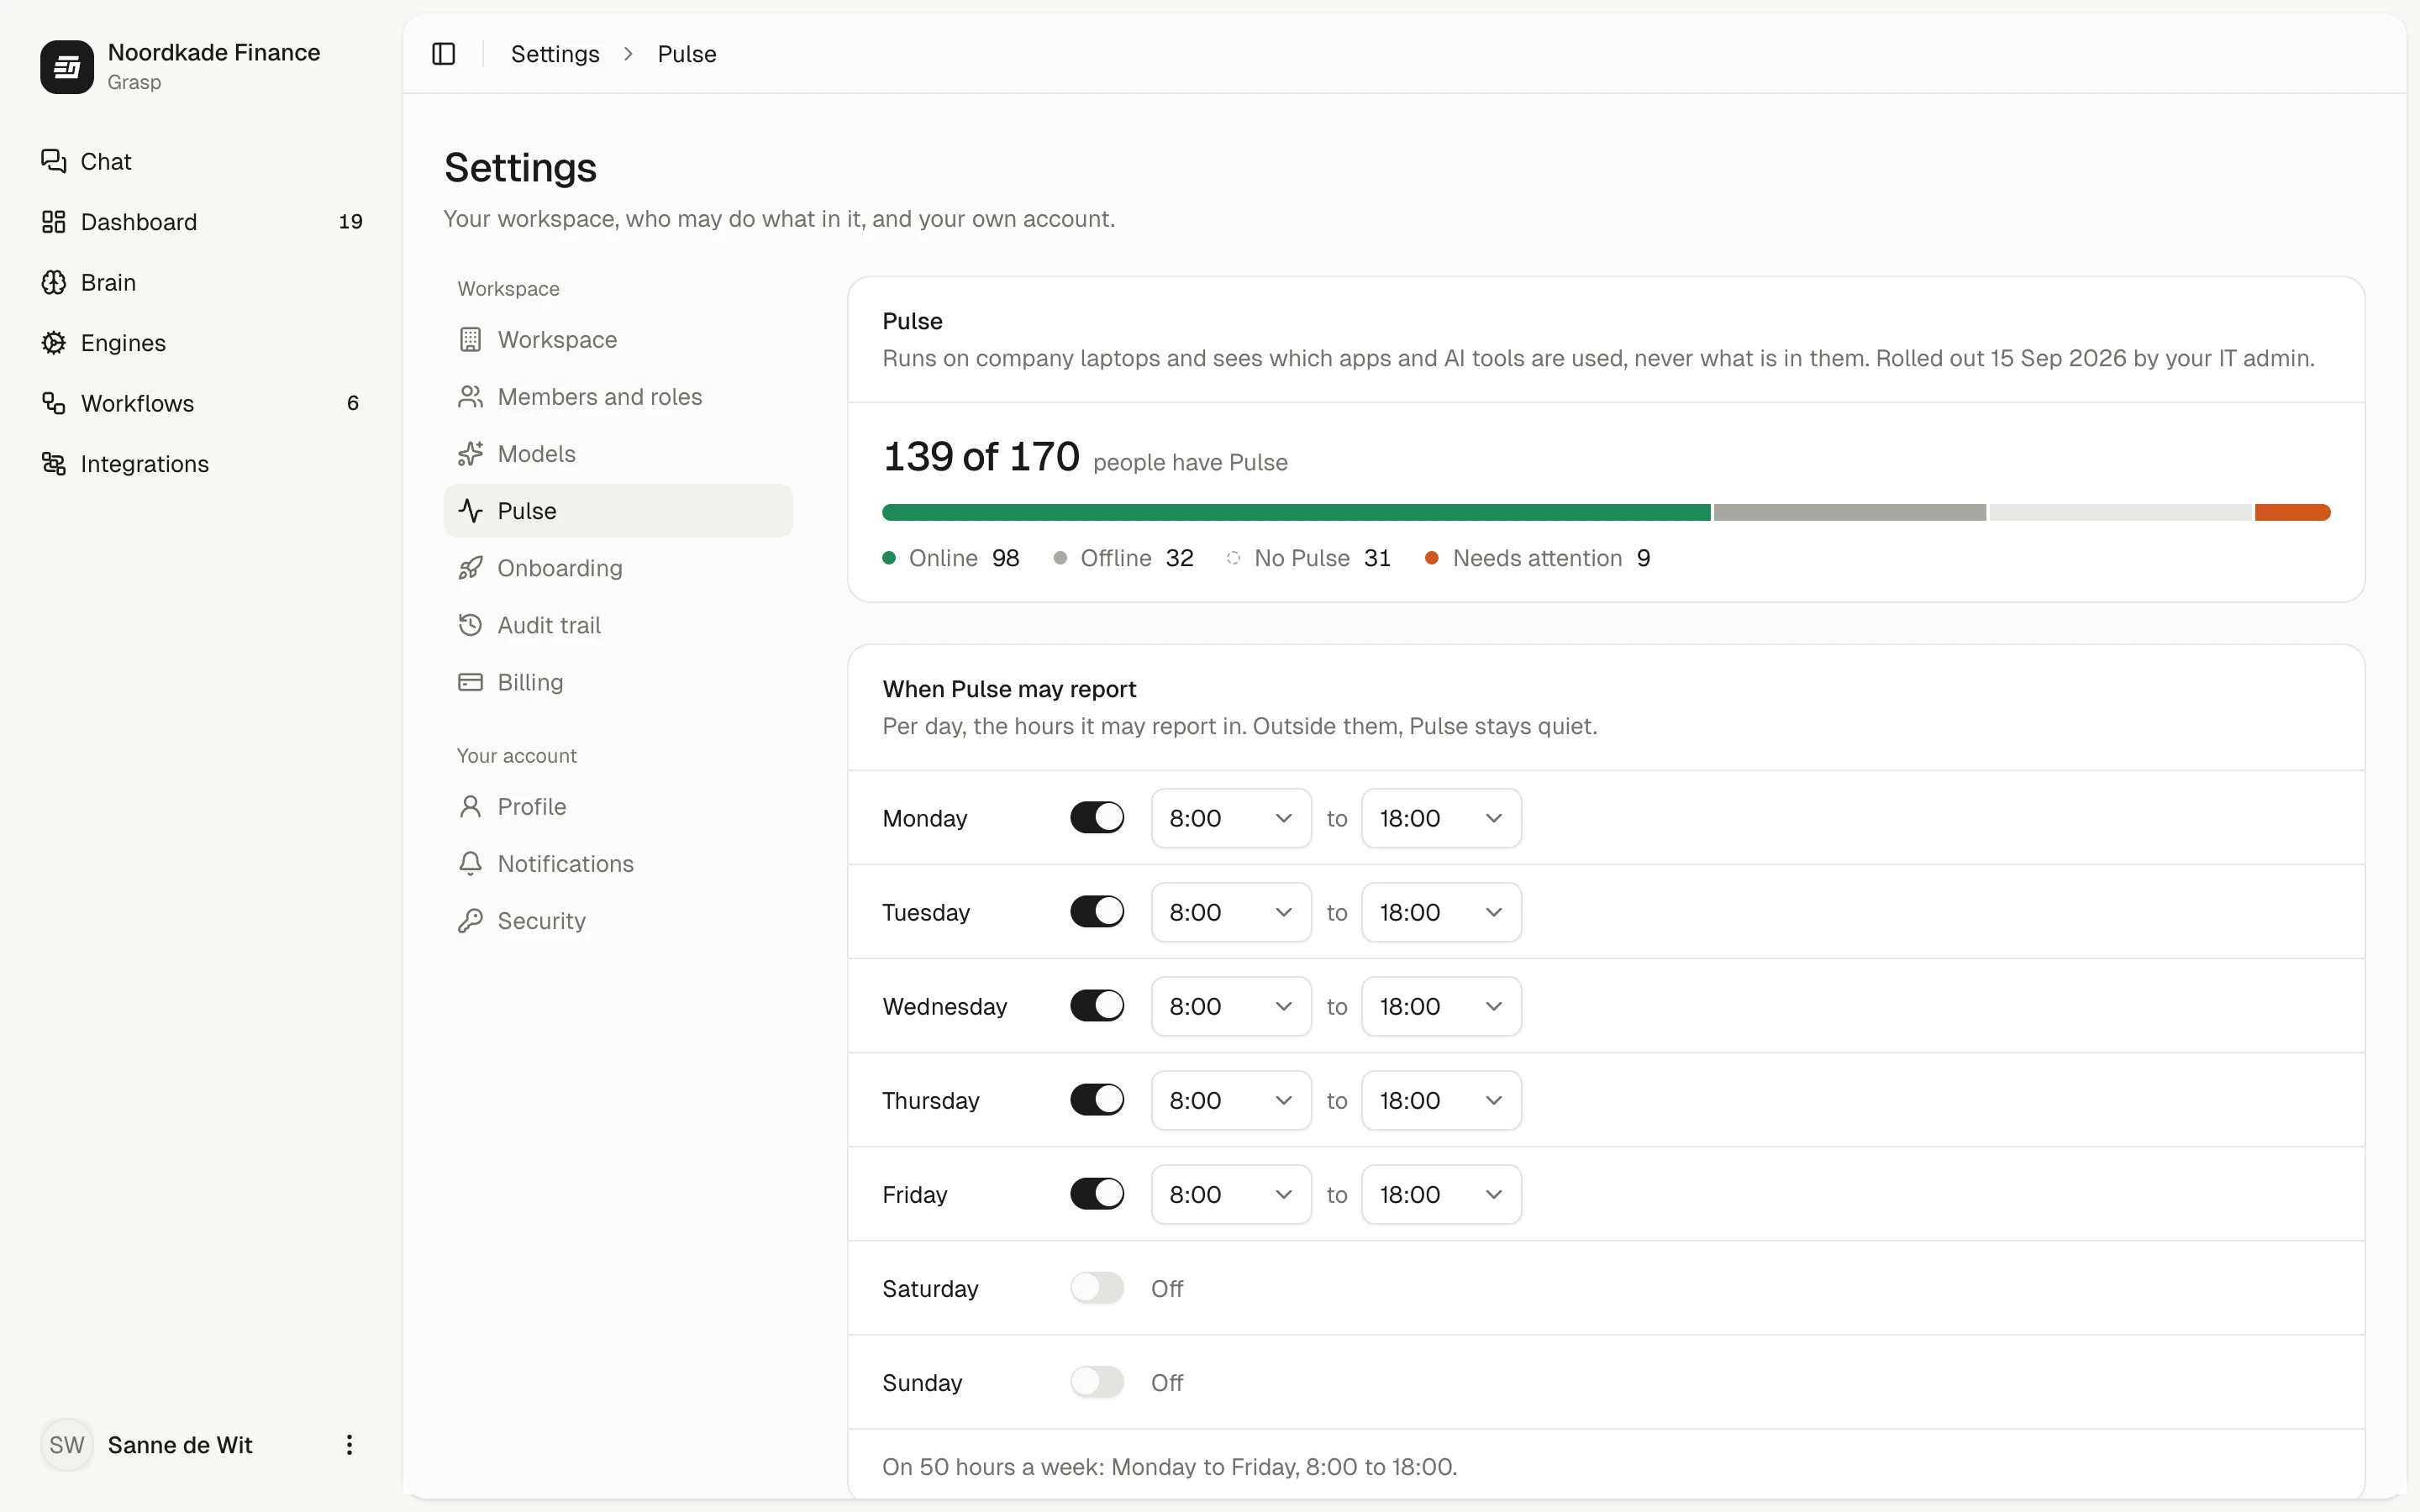Disable the Thursday reporting switch

1097,1100
